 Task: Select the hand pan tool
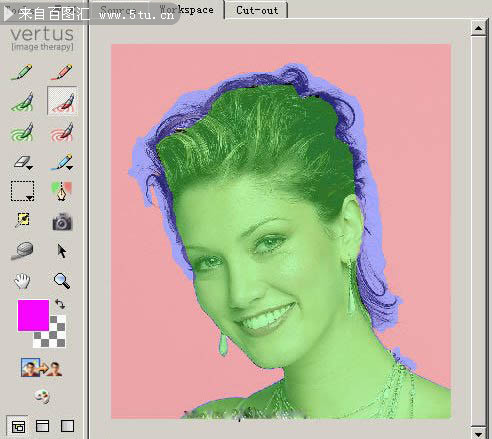pos(22,281)
